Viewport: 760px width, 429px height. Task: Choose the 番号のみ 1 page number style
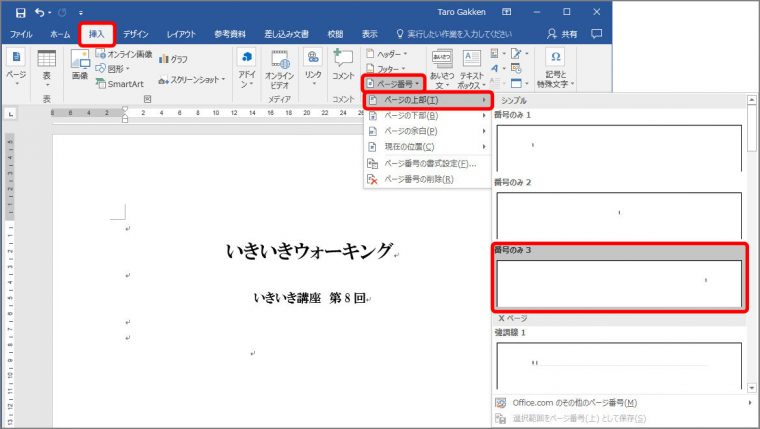pyautogui.click(x=619, y=143)
